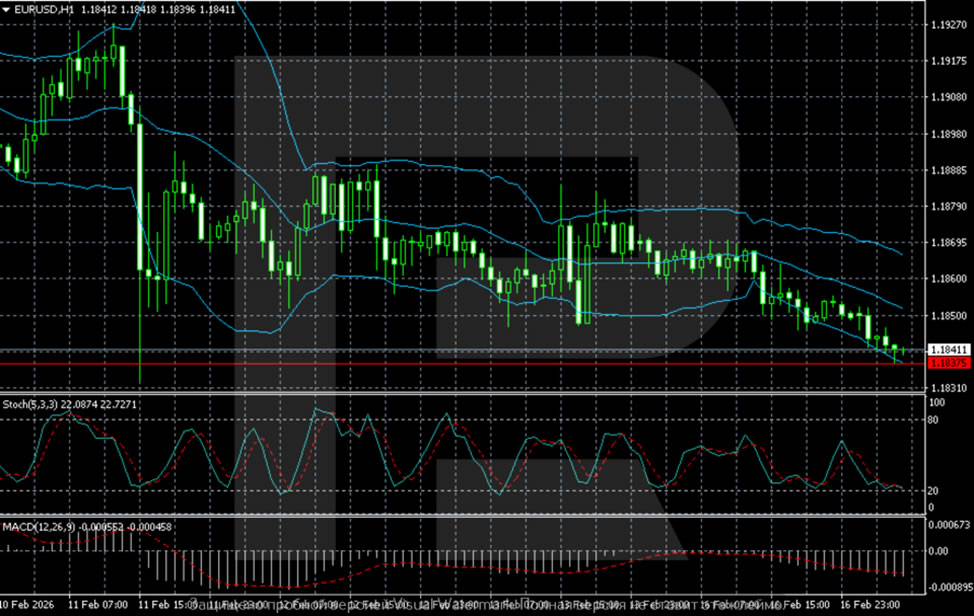This screenshot has width=974, height=616.
Task: Click the 1.18500 price axis label
Action: point(945,316)
